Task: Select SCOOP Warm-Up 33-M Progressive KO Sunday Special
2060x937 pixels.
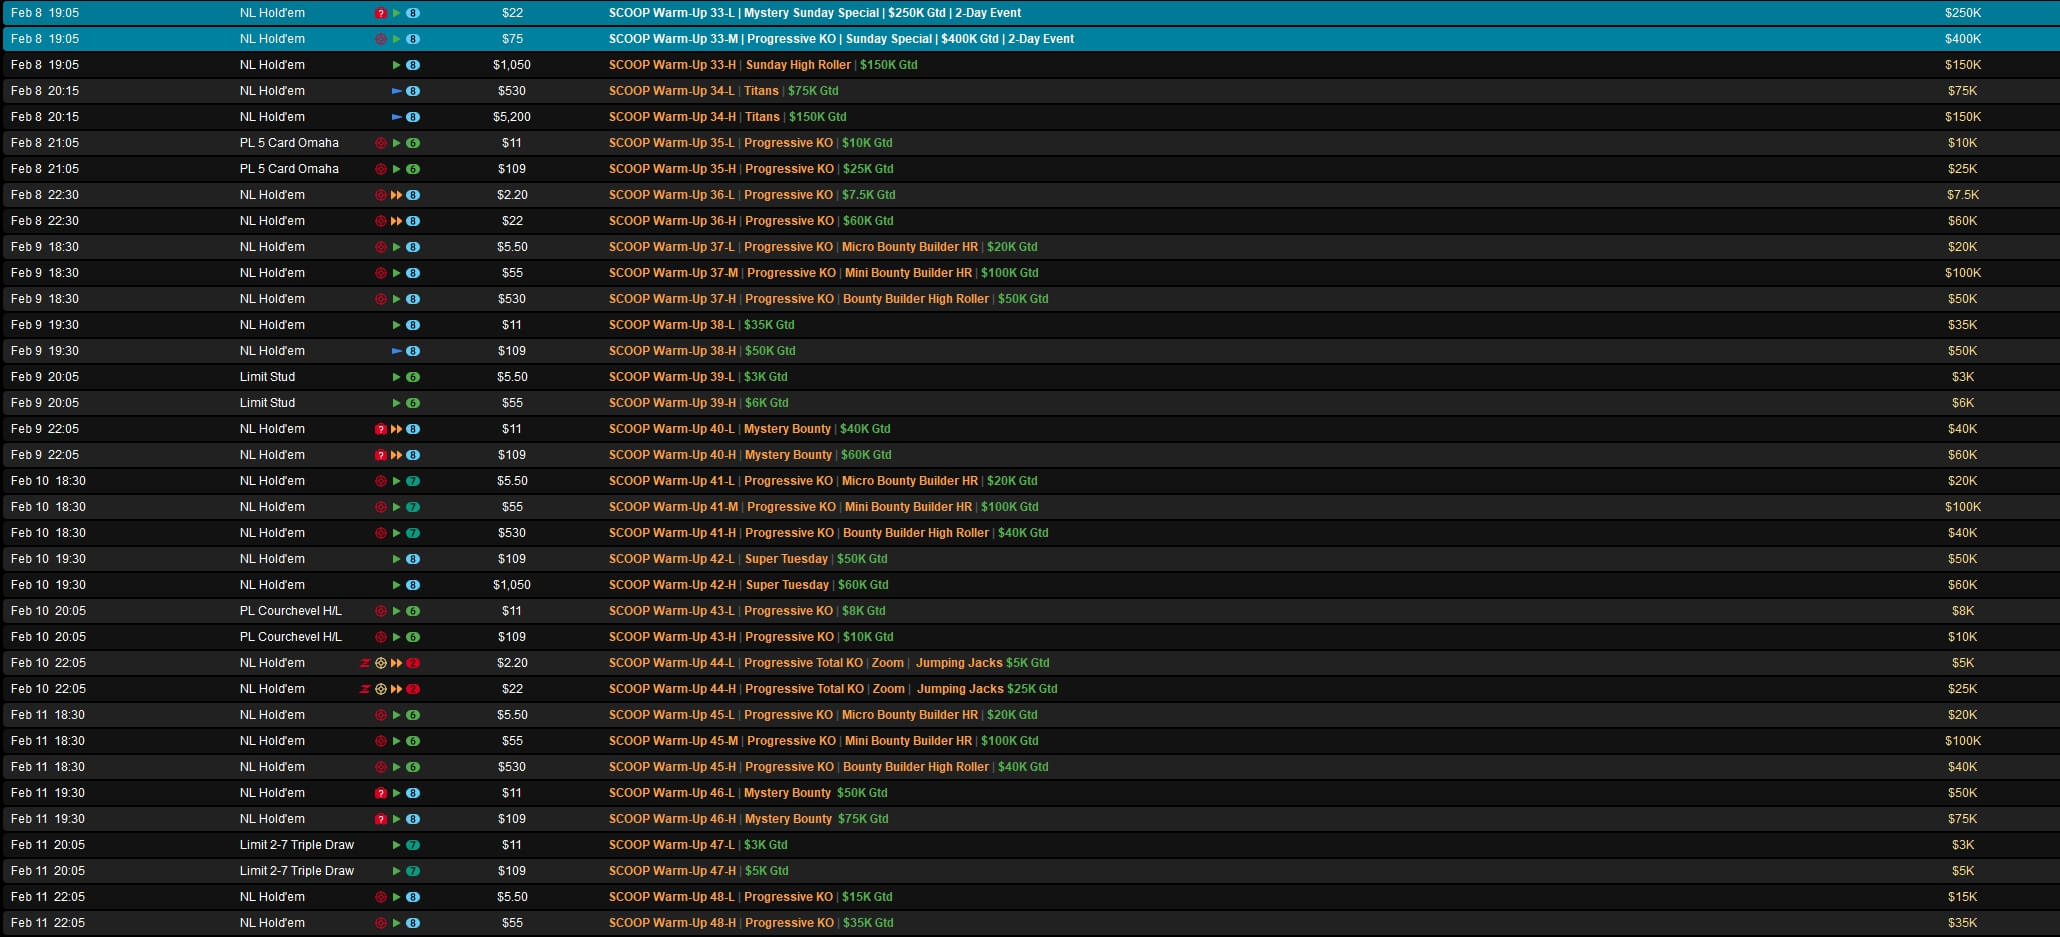Action: [x=840, y=39]
